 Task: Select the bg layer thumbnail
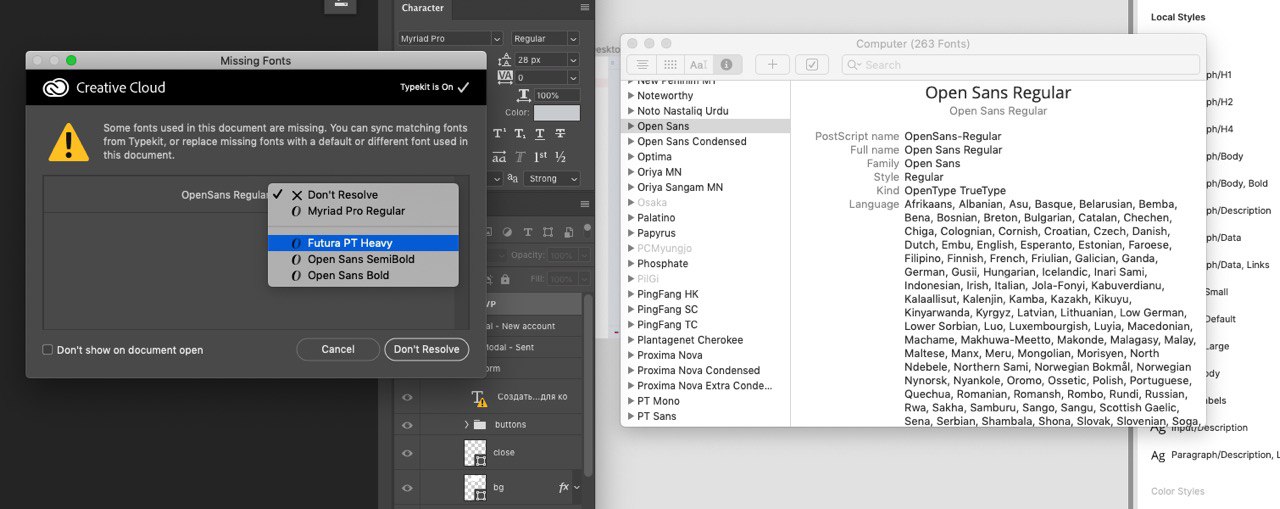(x=475, y=487)
